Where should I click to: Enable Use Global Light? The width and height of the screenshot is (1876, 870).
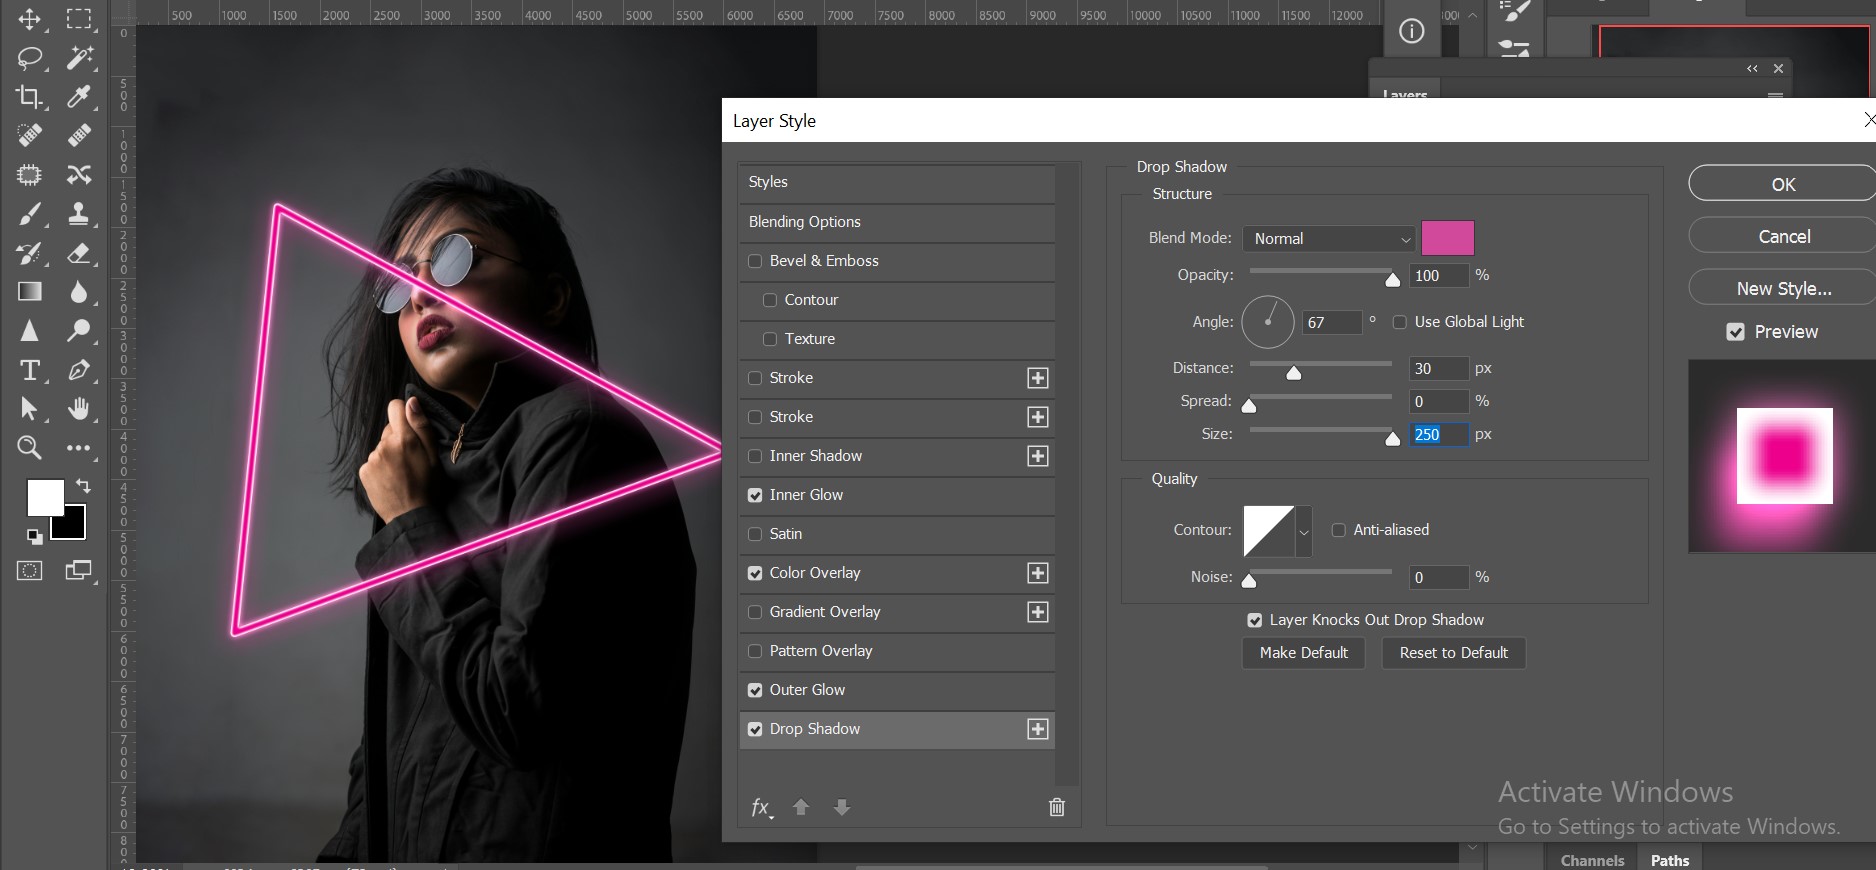point(1400,322)
